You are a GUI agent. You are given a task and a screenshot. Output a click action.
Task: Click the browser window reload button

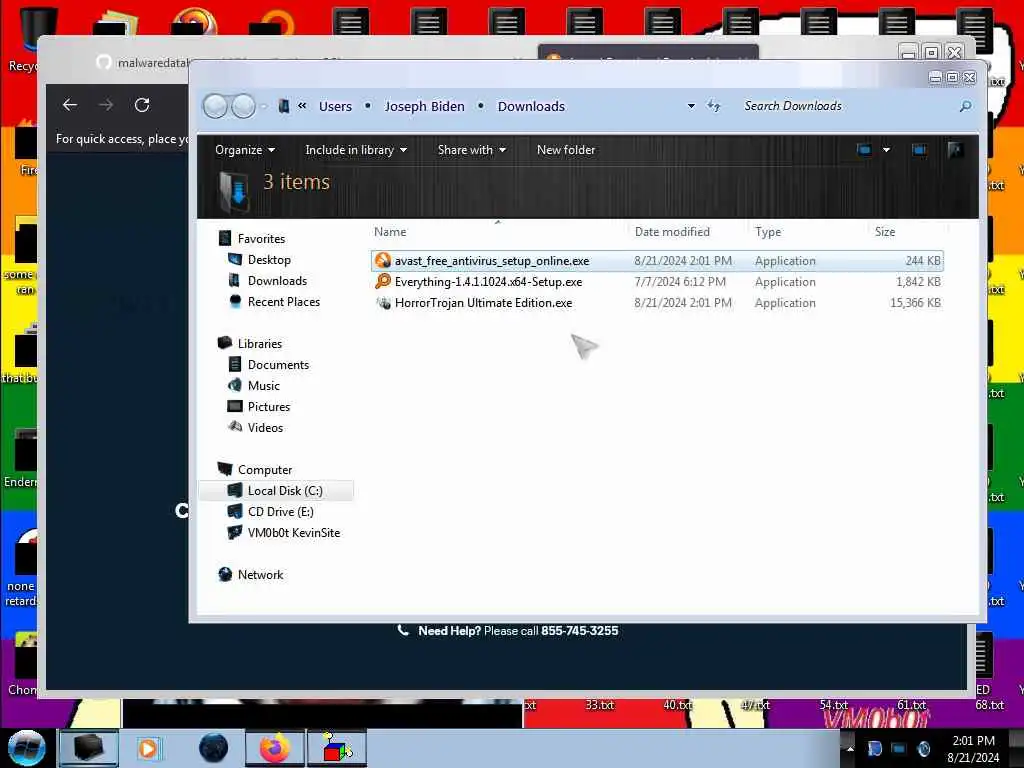142,104
